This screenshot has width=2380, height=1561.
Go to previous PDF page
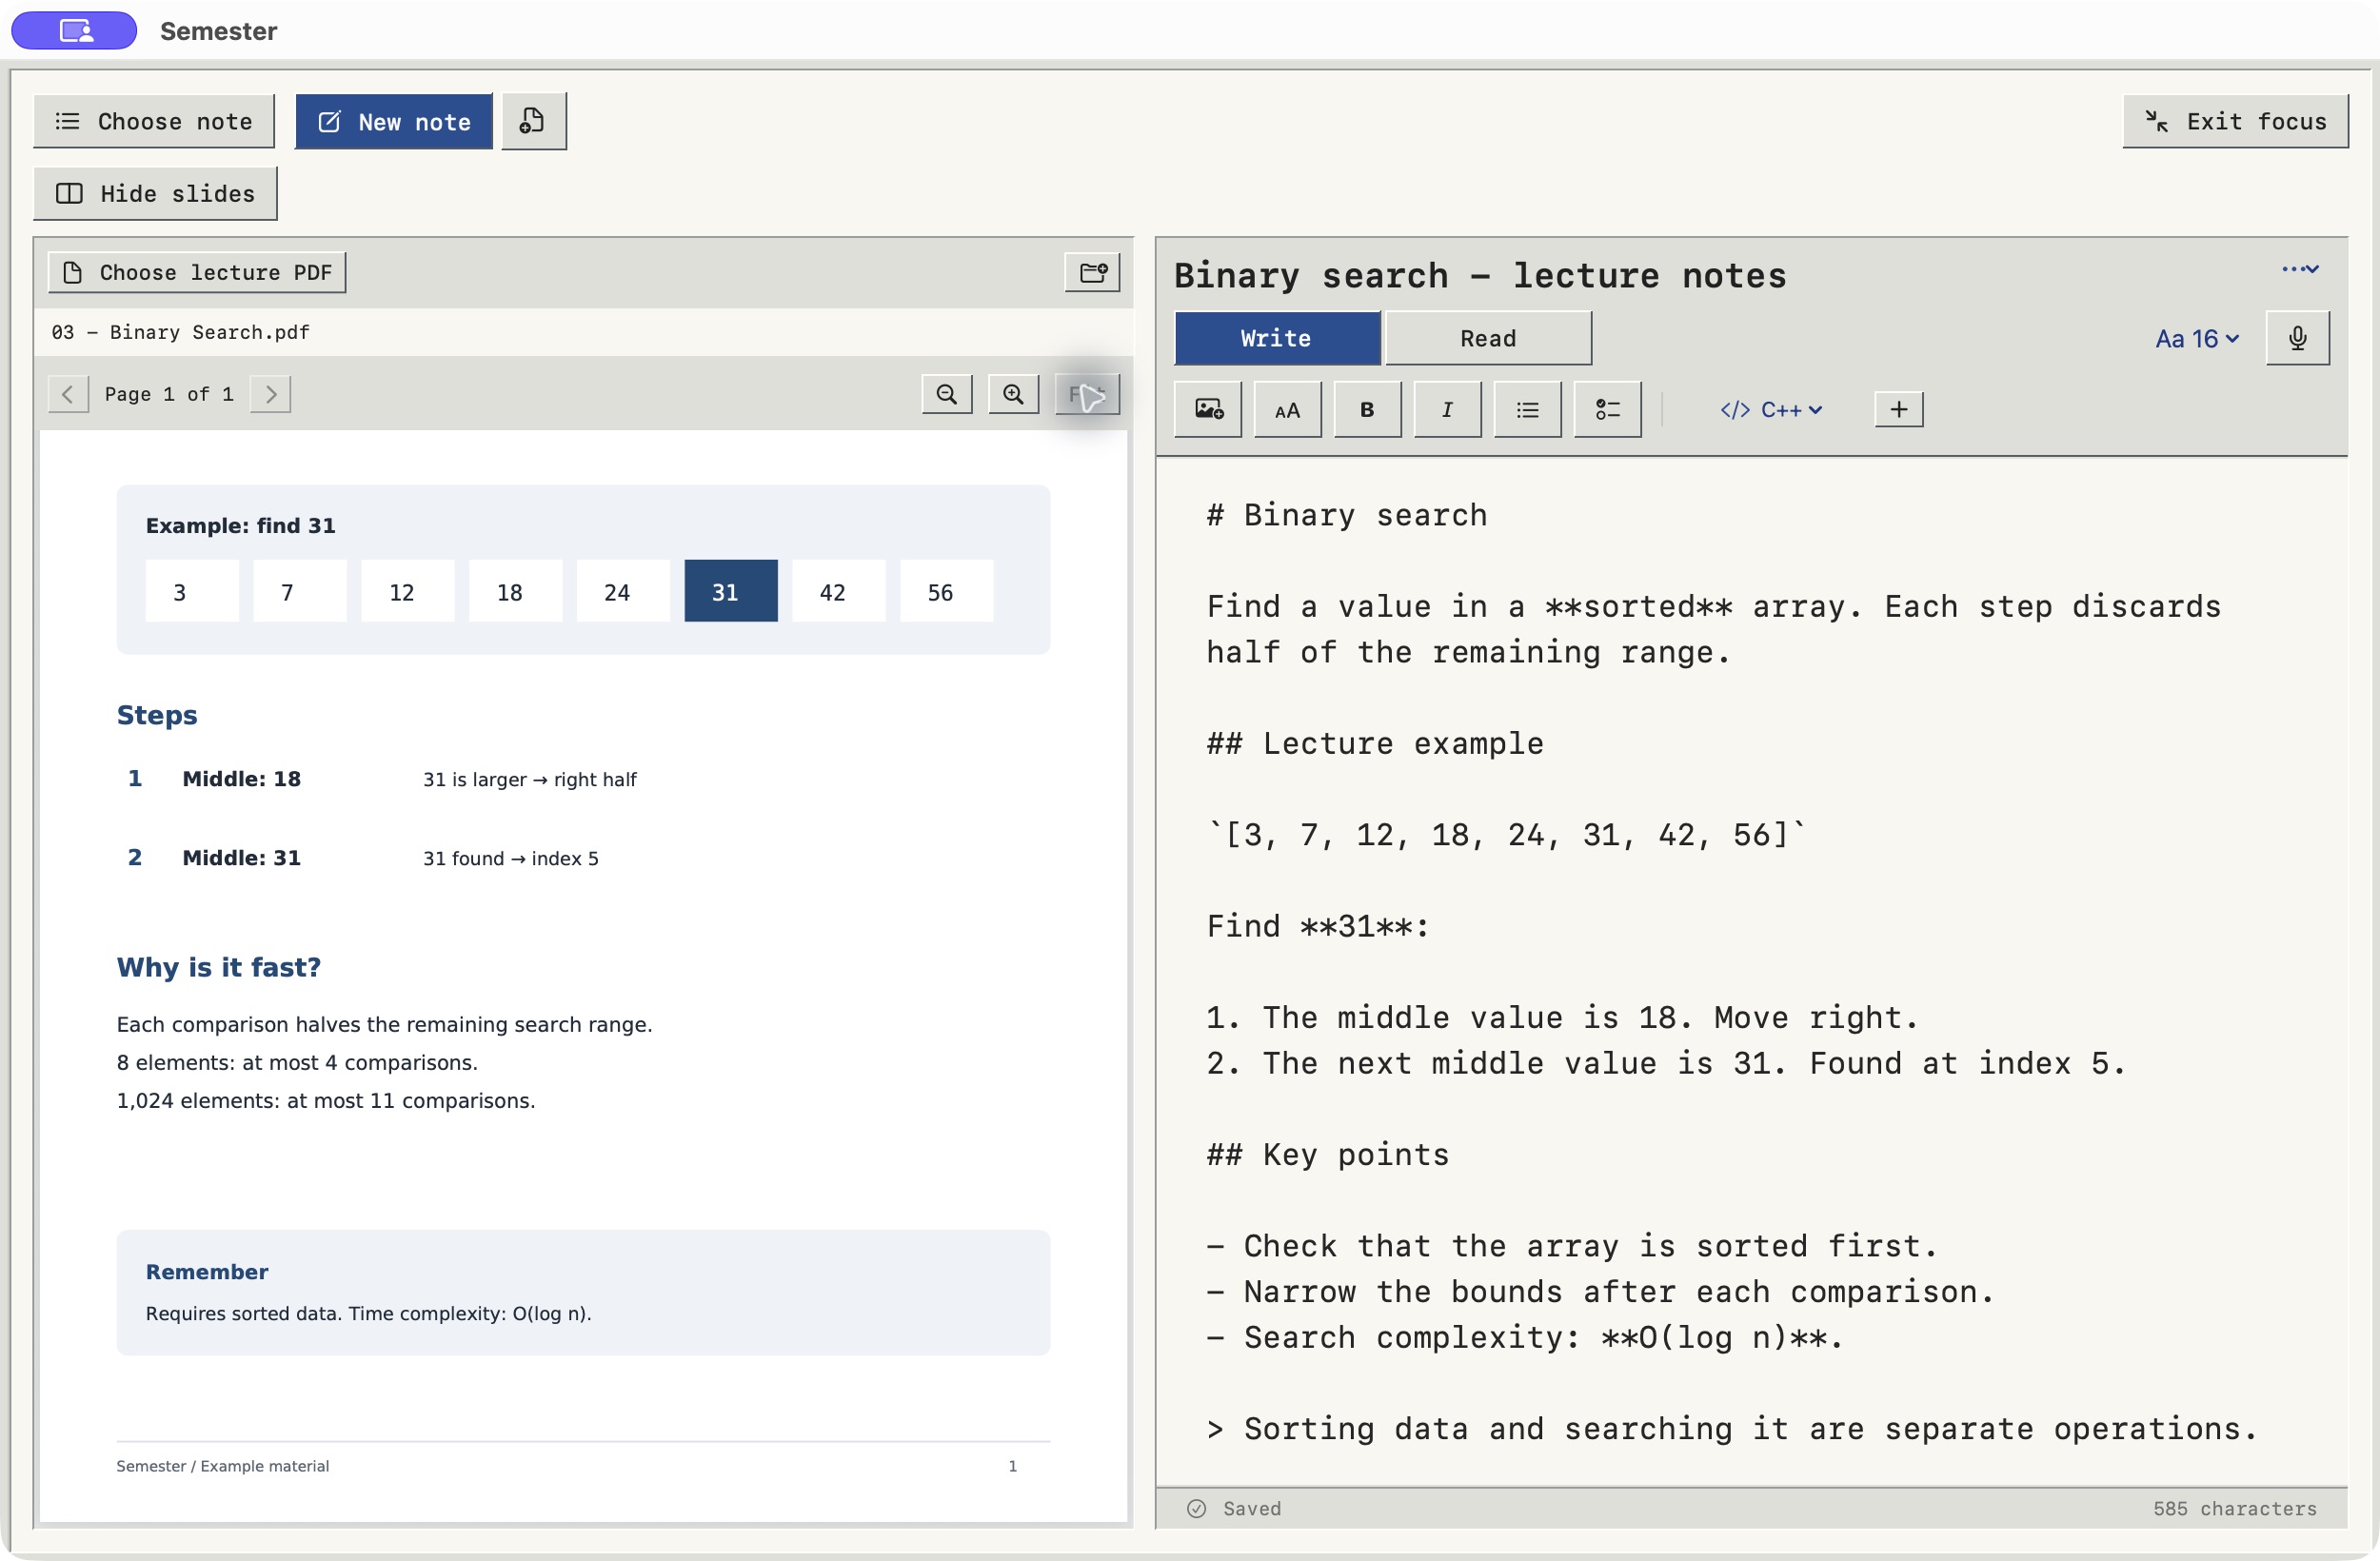pos(68,394)
